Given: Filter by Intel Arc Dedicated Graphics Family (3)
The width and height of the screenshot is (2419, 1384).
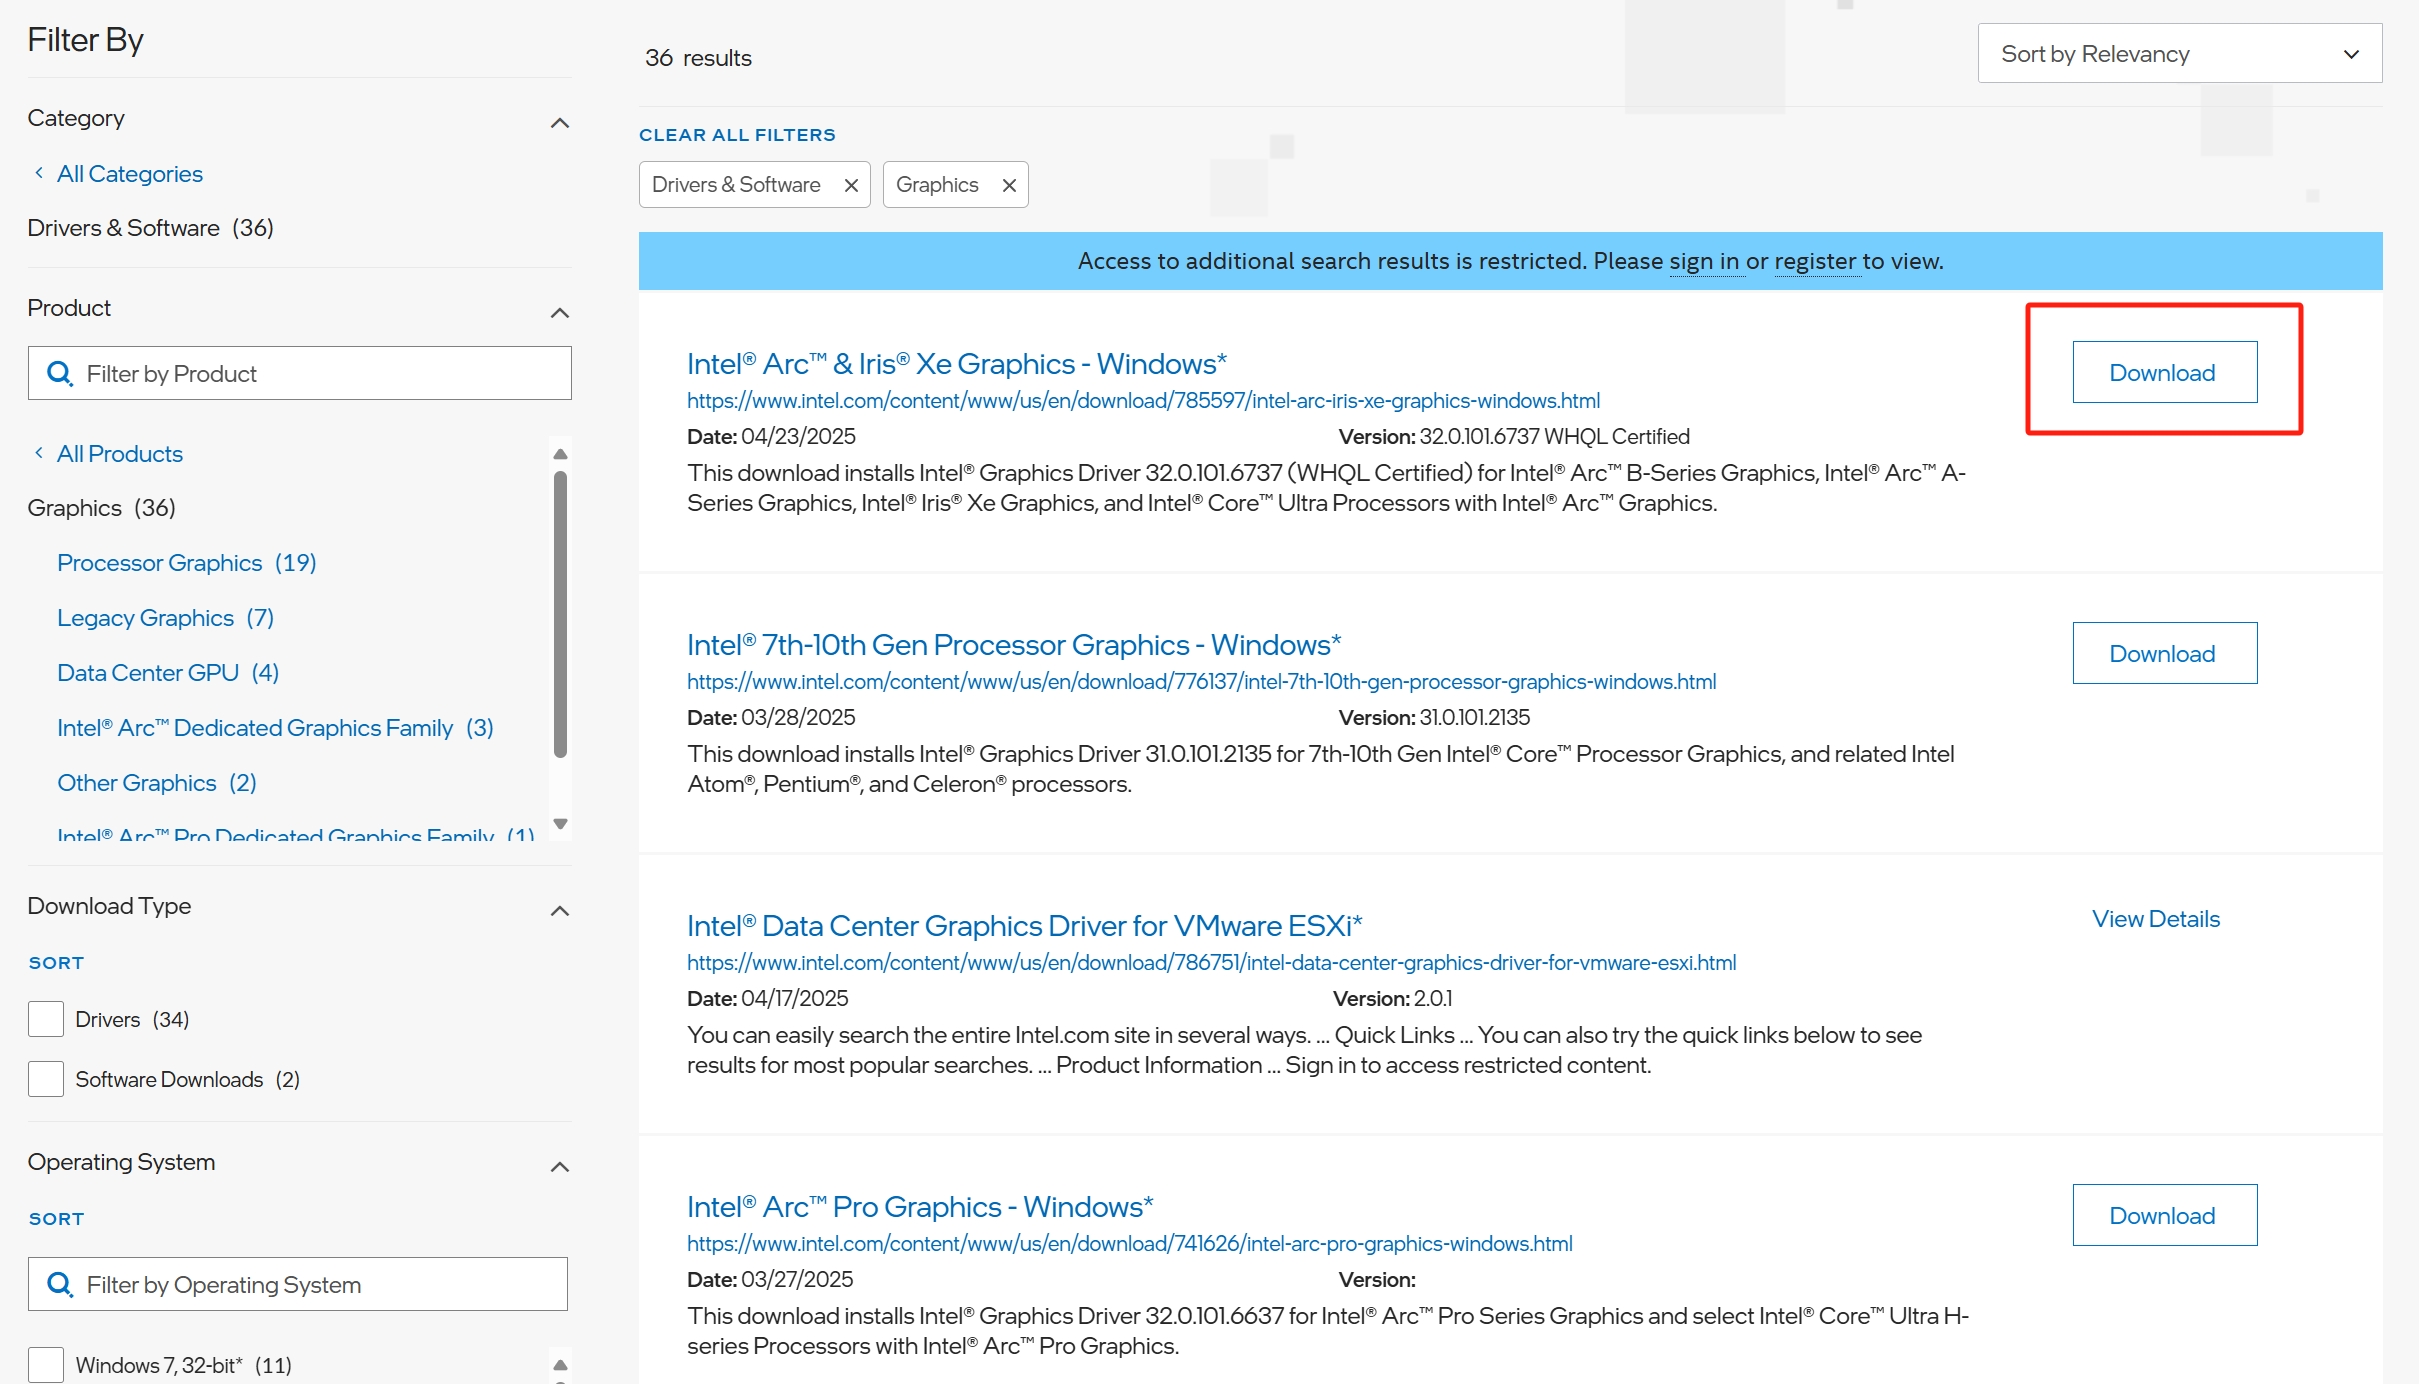Looking at the screenshot, I should [275, 728].
